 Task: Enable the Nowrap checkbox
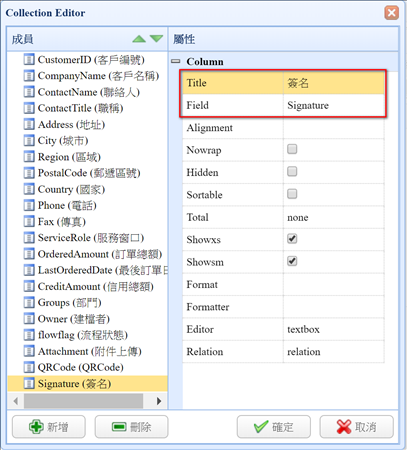pyautogui.click(x=292, y=149)
